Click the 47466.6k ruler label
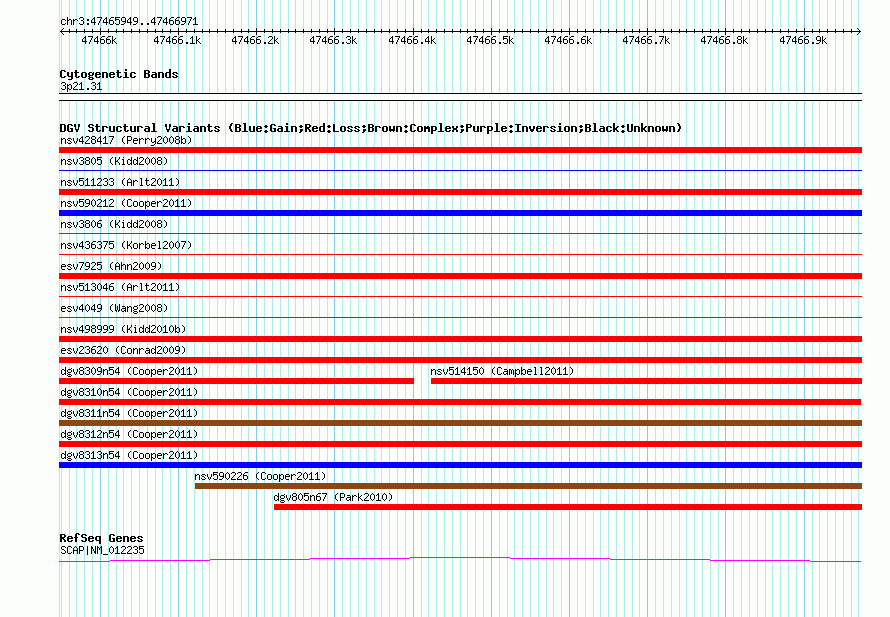Image resolution: width=890 pixels, height=617 pixels. [568, 40]
